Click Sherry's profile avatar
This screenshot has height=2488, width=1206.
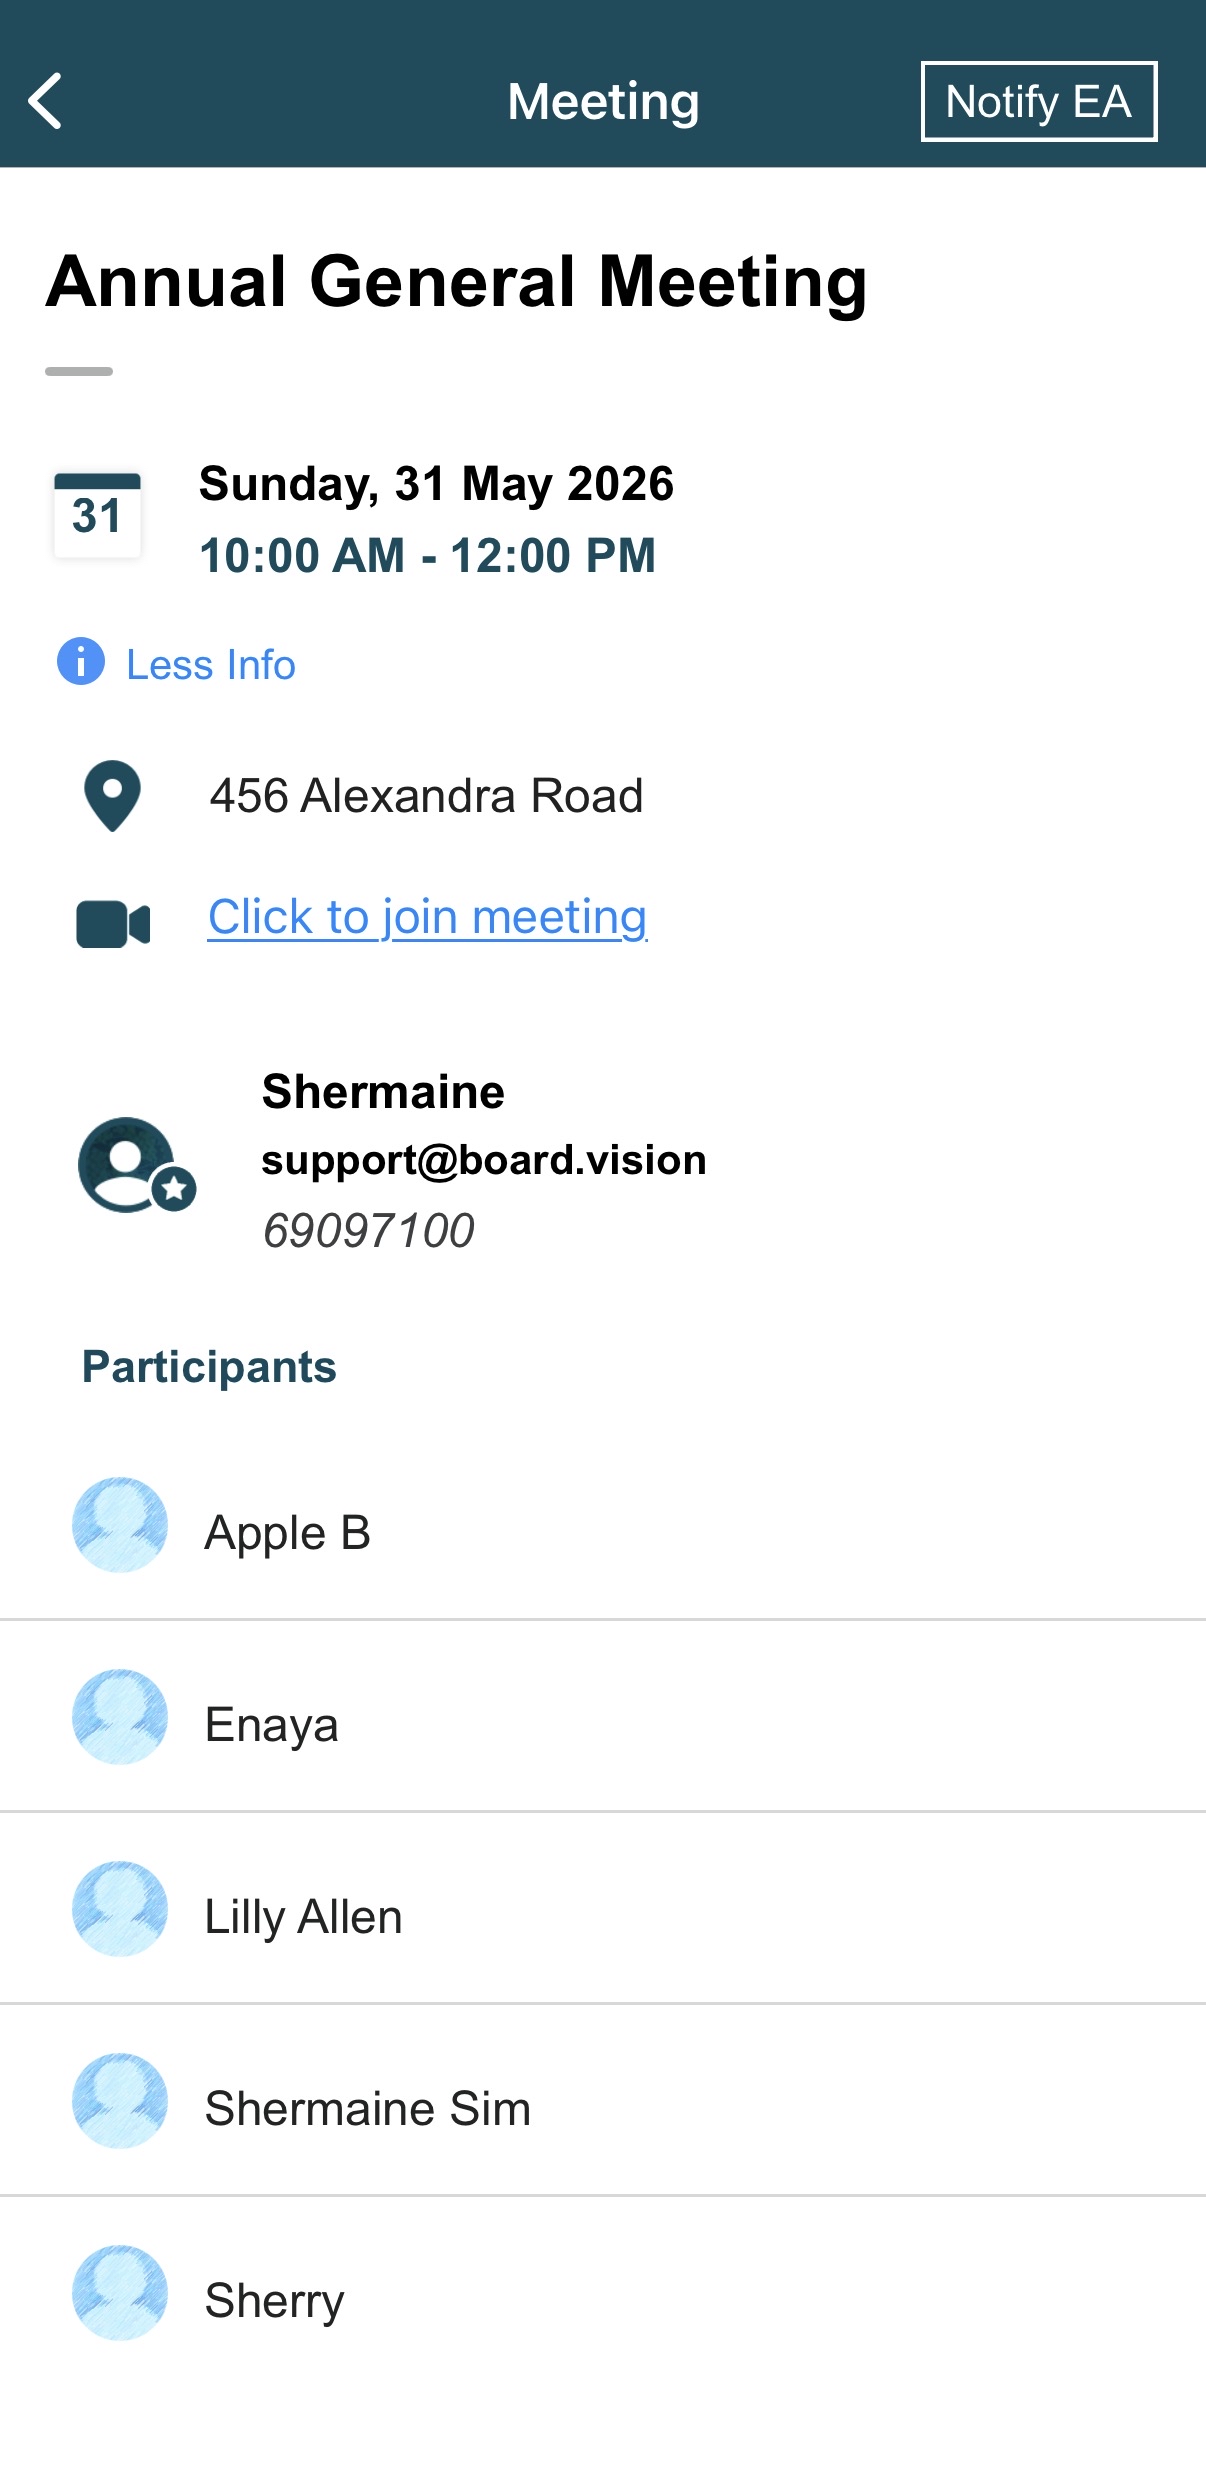[120, 2293]
